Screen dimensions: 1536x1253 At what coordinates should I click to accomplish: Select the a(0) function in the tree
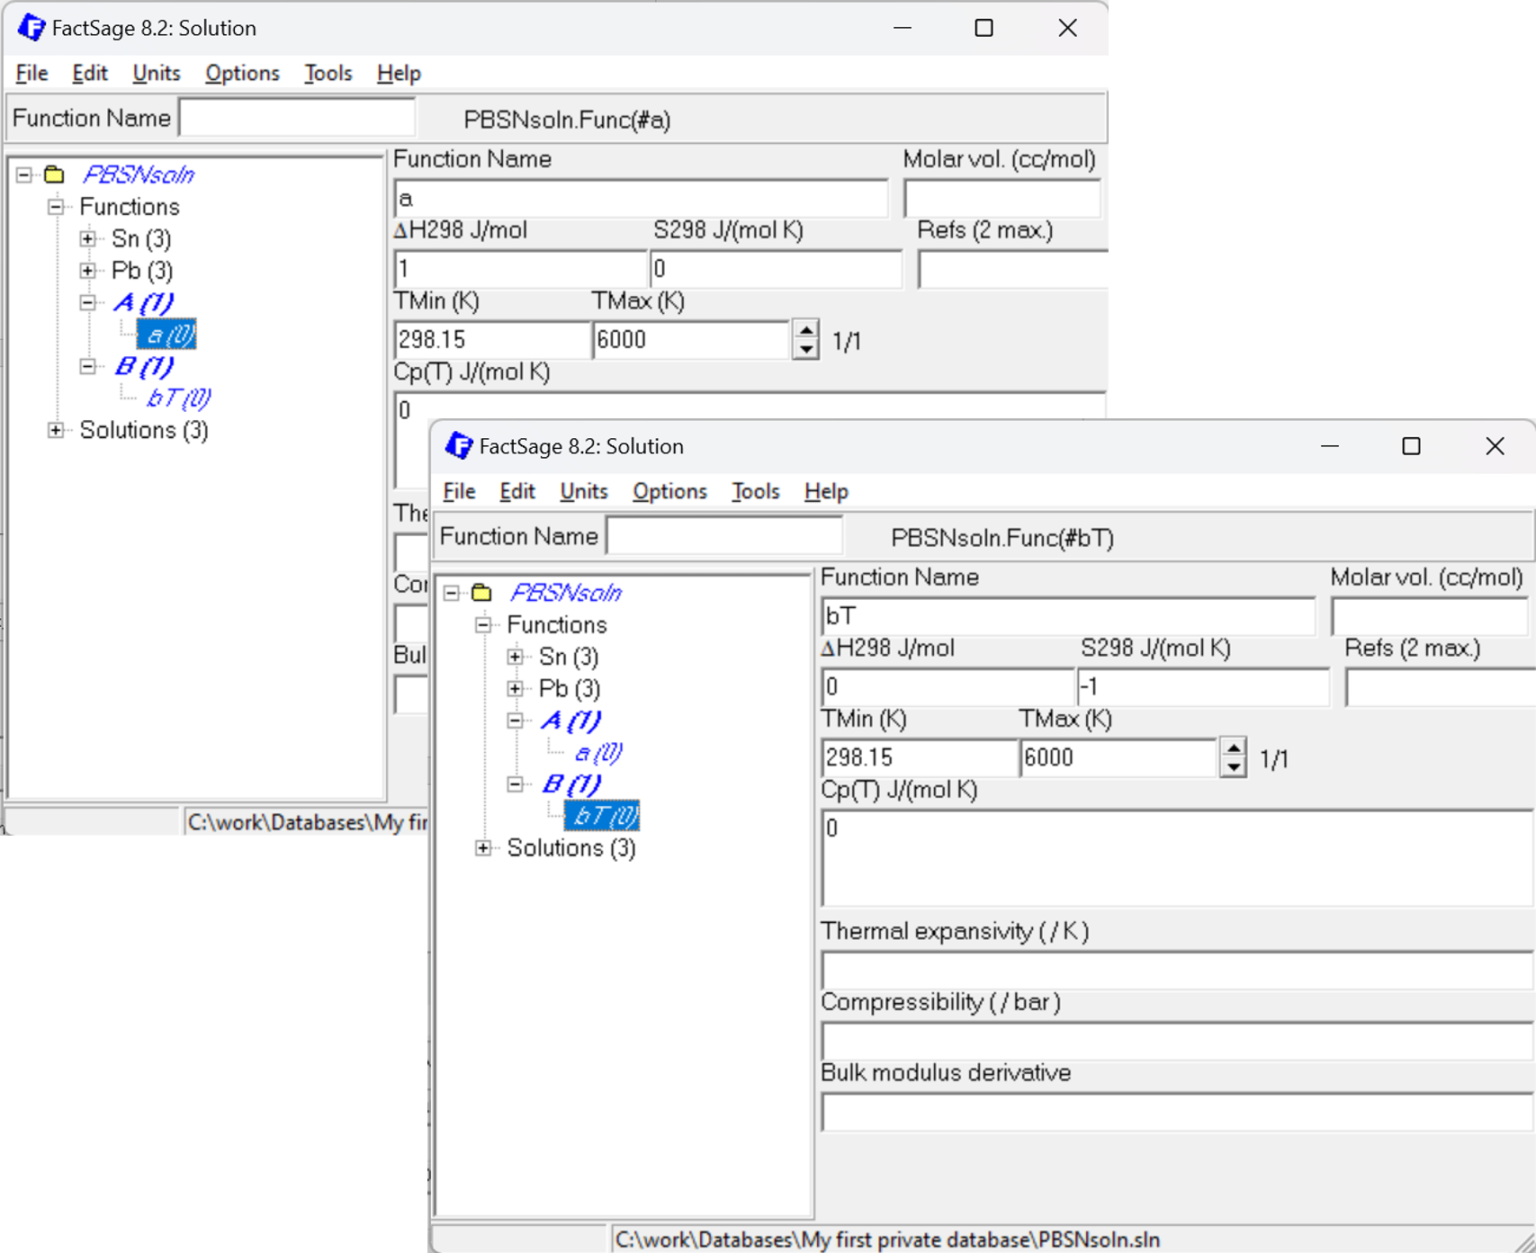(x=601, y=752)
